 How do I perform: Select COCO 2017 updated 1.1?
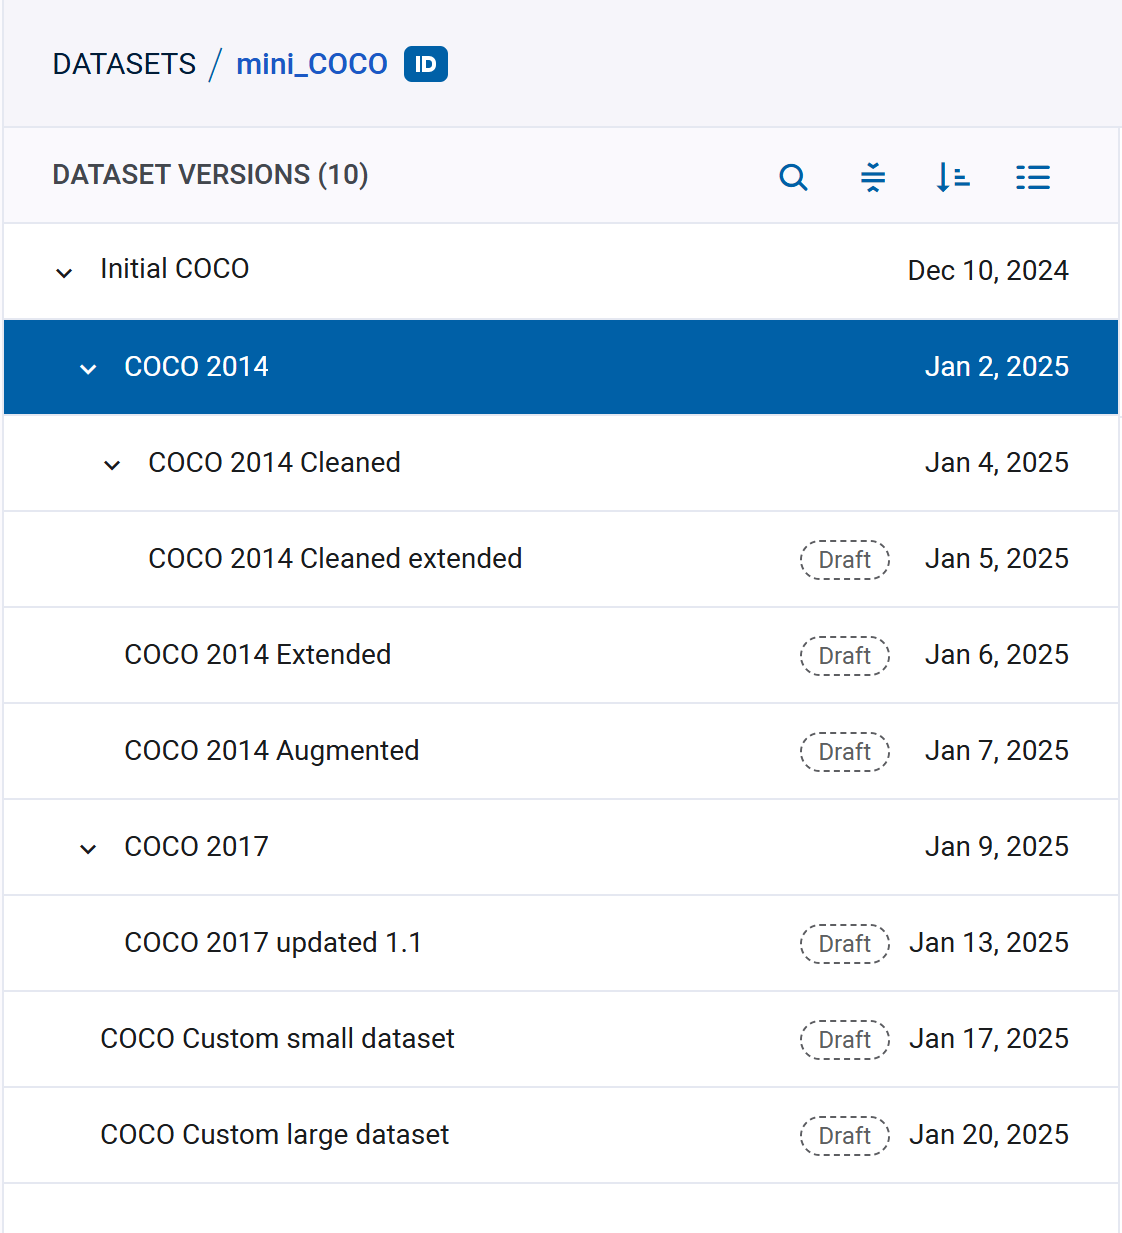272,942
